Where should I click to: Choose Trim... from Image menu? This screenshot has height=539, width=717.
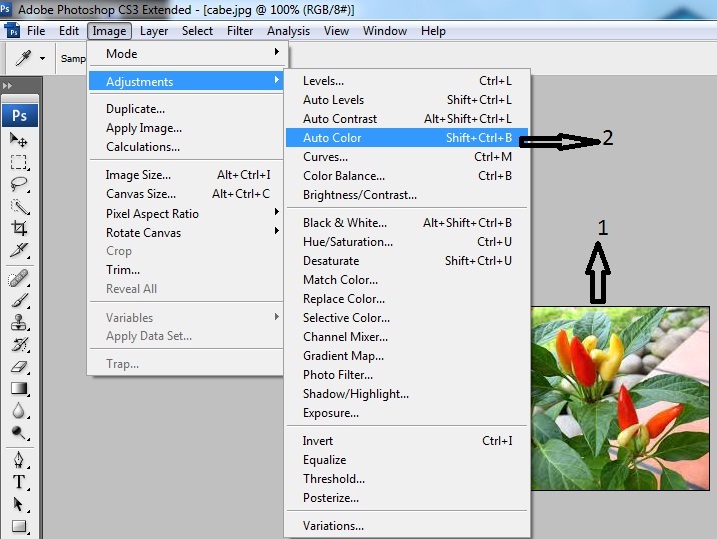pyautogui.click(x=187, y=270)
